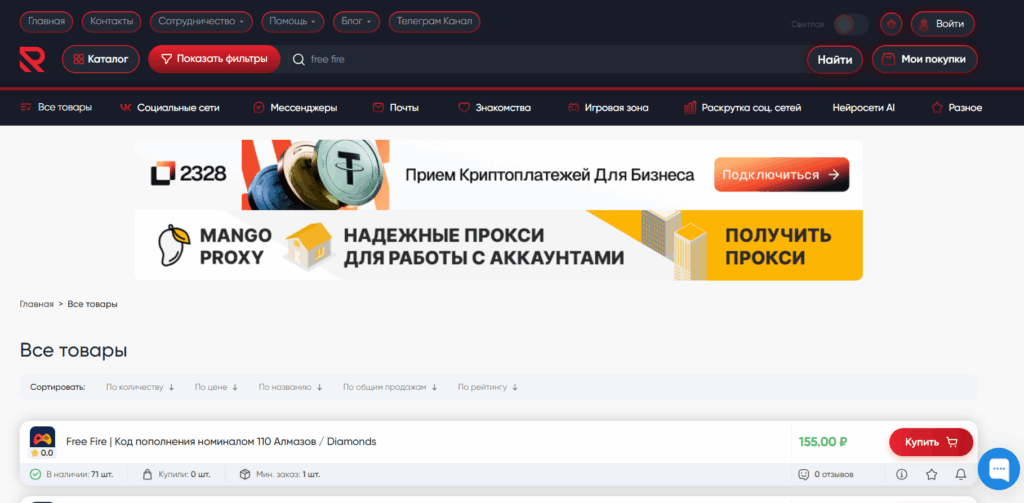1024x503 pixels.
Task: Click the notification bell in Free Fire row
Action: click(x=961, y=474)
